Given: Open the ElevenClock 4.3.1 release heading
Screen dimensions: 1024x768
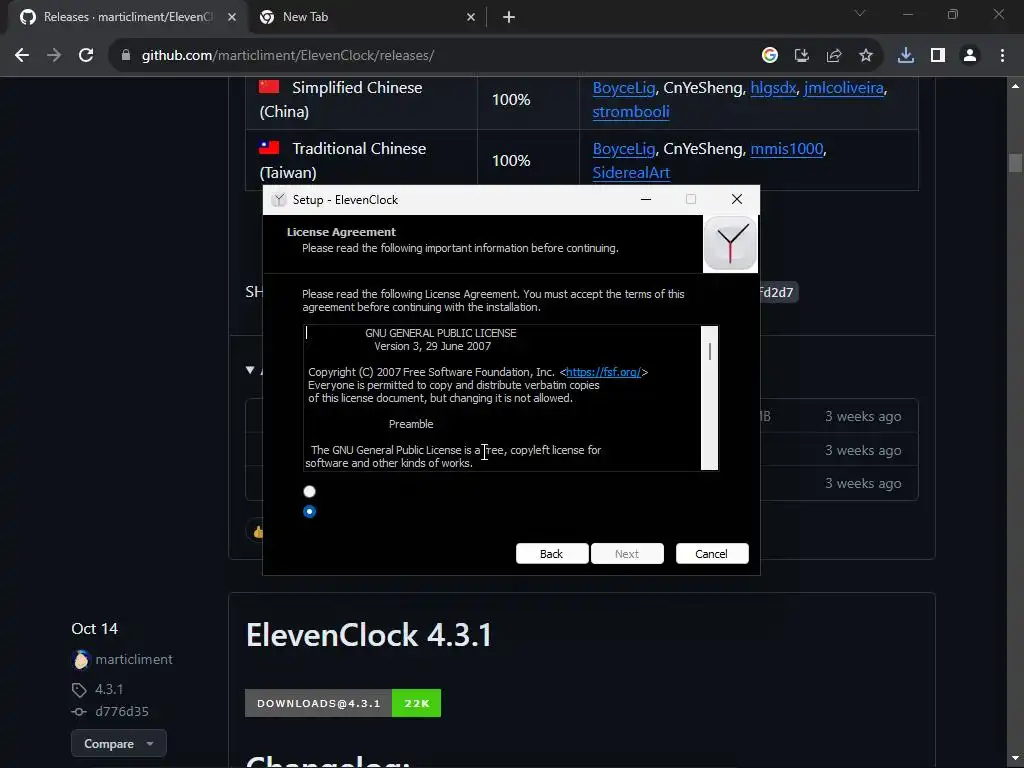Looking at the screenshot, I should (x=369, y=635).
